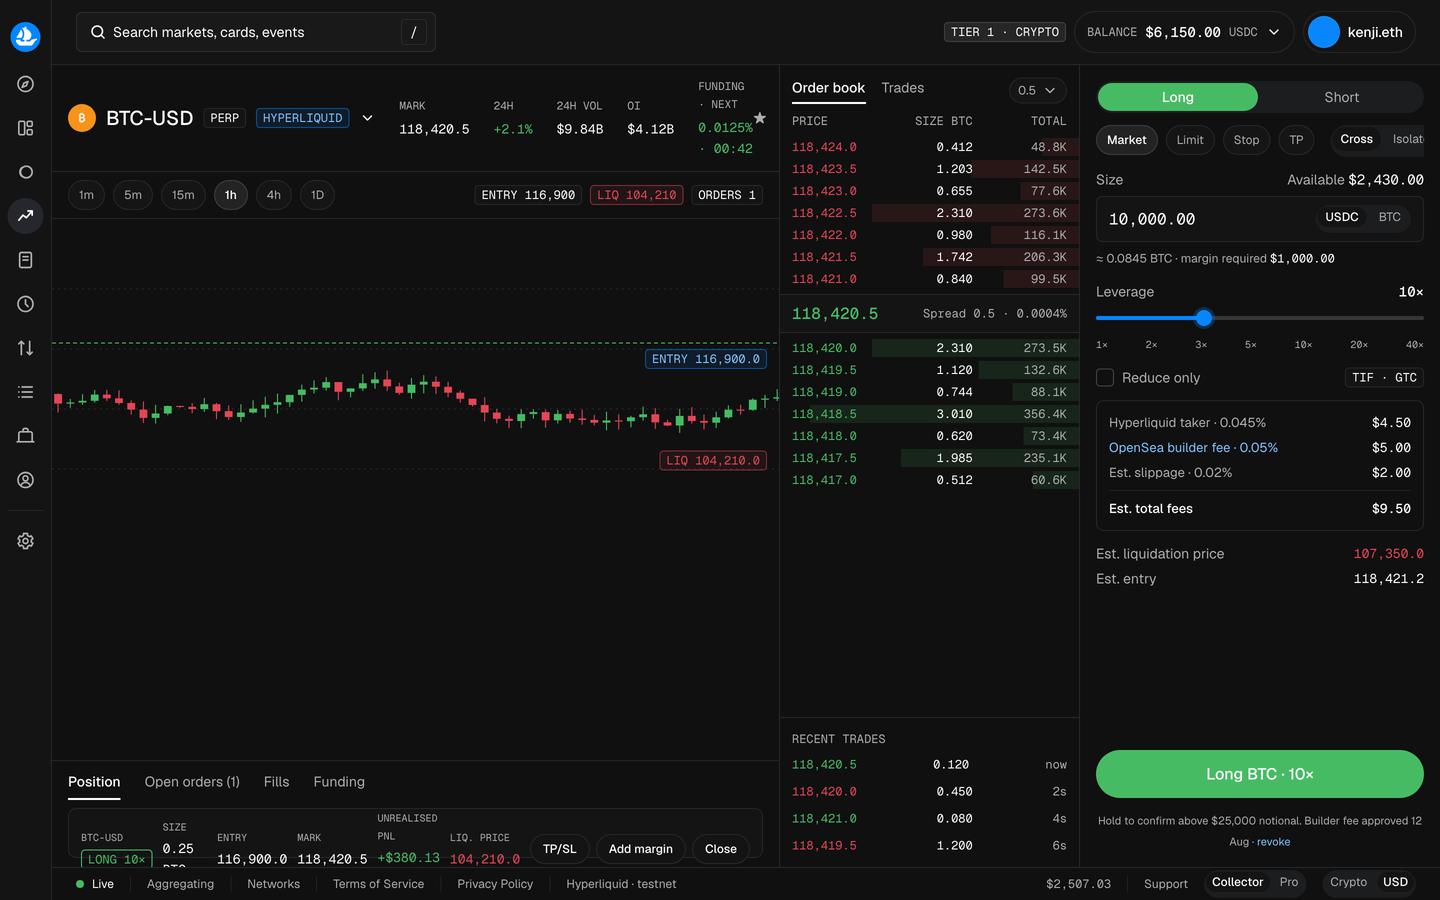Switch to the Trades tab
The width and height of the screenshot is (1440, 900).
point(903,88)
